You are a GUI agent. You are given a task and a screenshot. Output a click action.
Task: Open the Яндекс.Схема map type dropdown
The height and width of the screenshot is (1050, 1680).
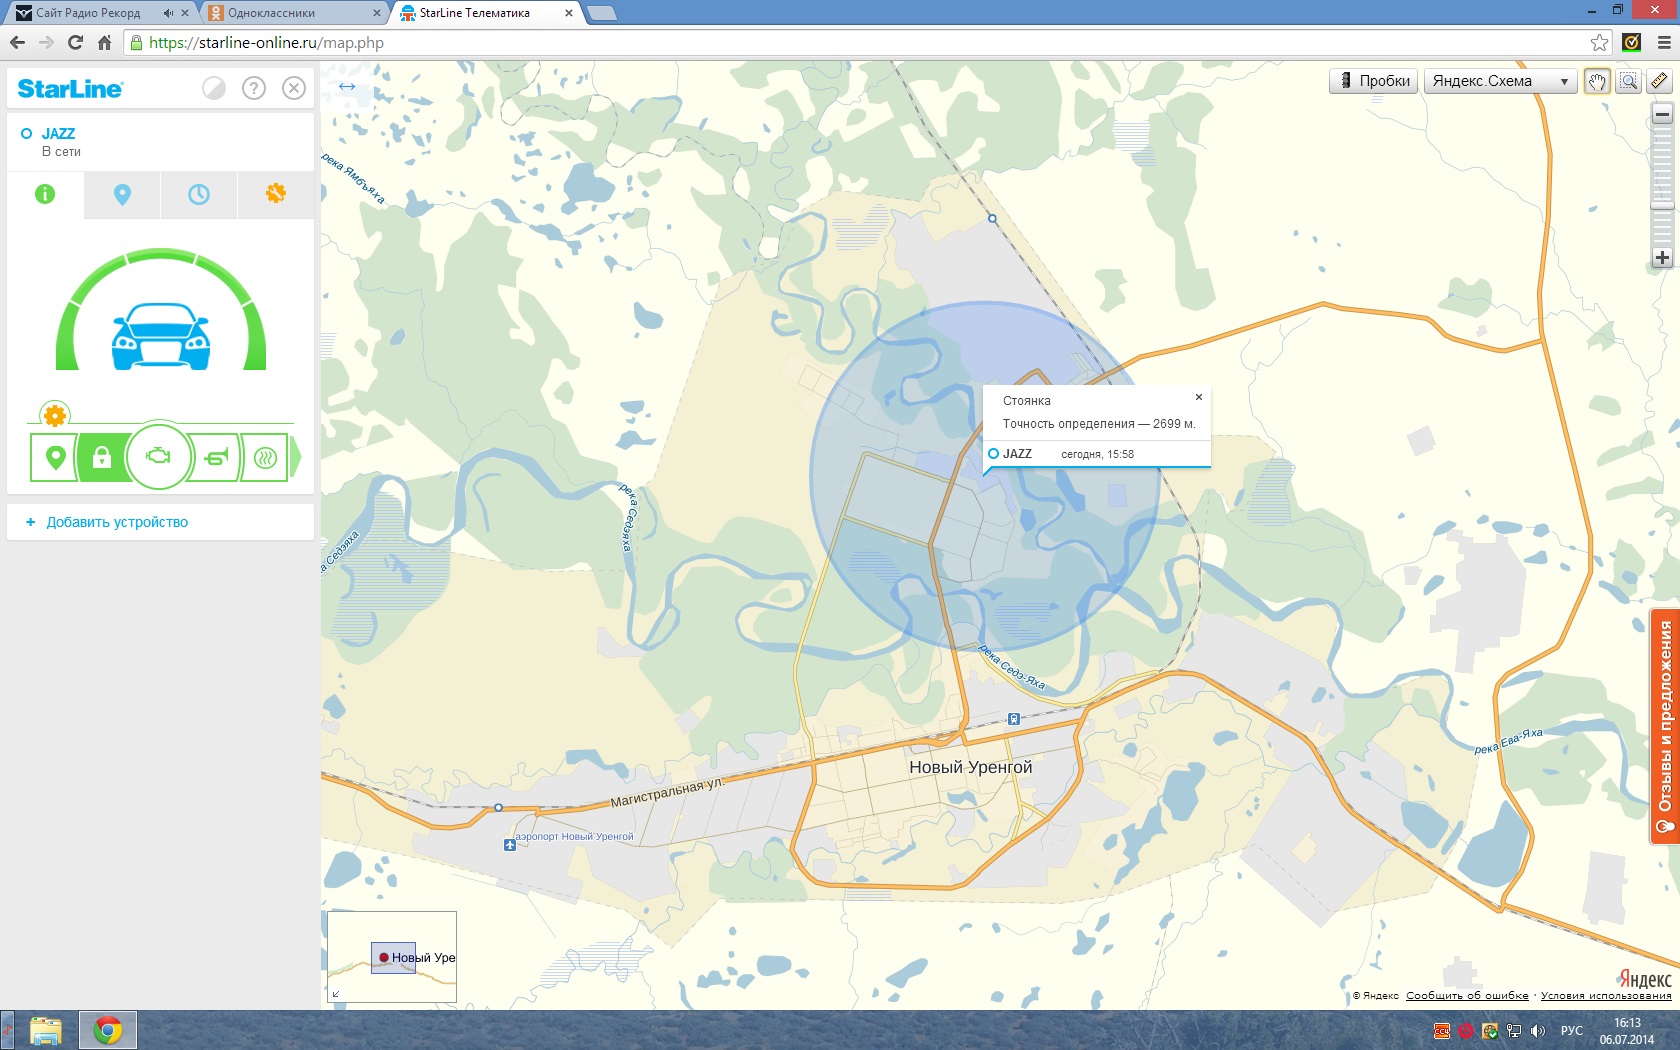click(1499, 81)
